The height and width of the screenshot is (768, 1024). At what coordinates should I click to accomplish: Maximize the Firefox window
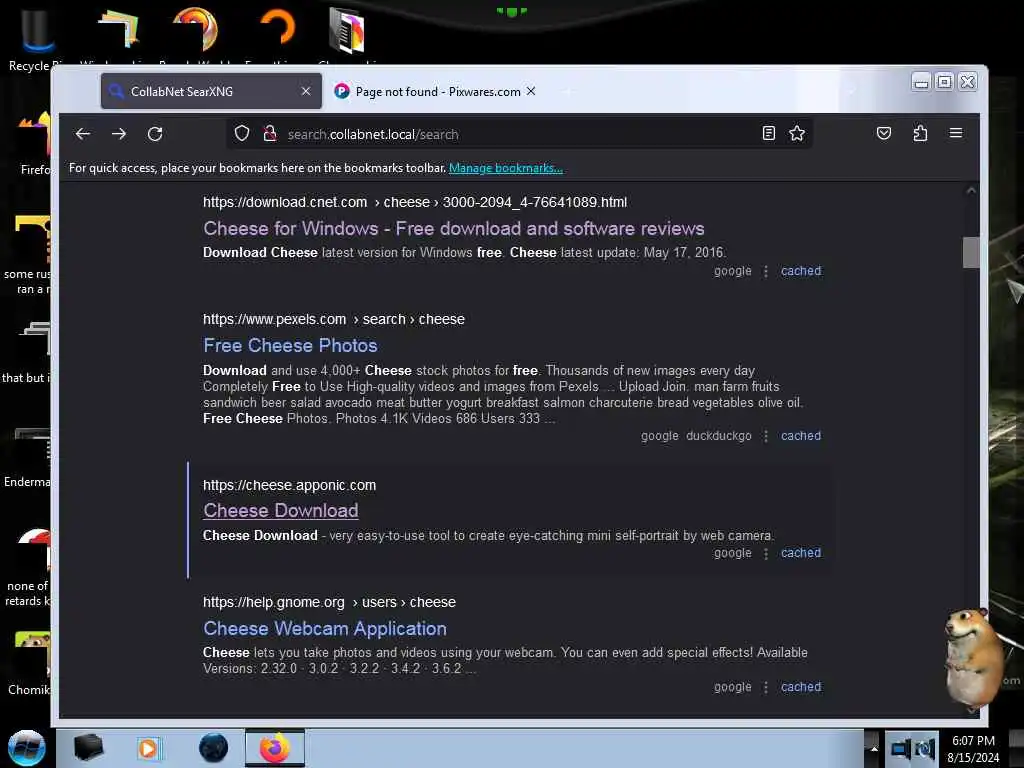(944, 82)
